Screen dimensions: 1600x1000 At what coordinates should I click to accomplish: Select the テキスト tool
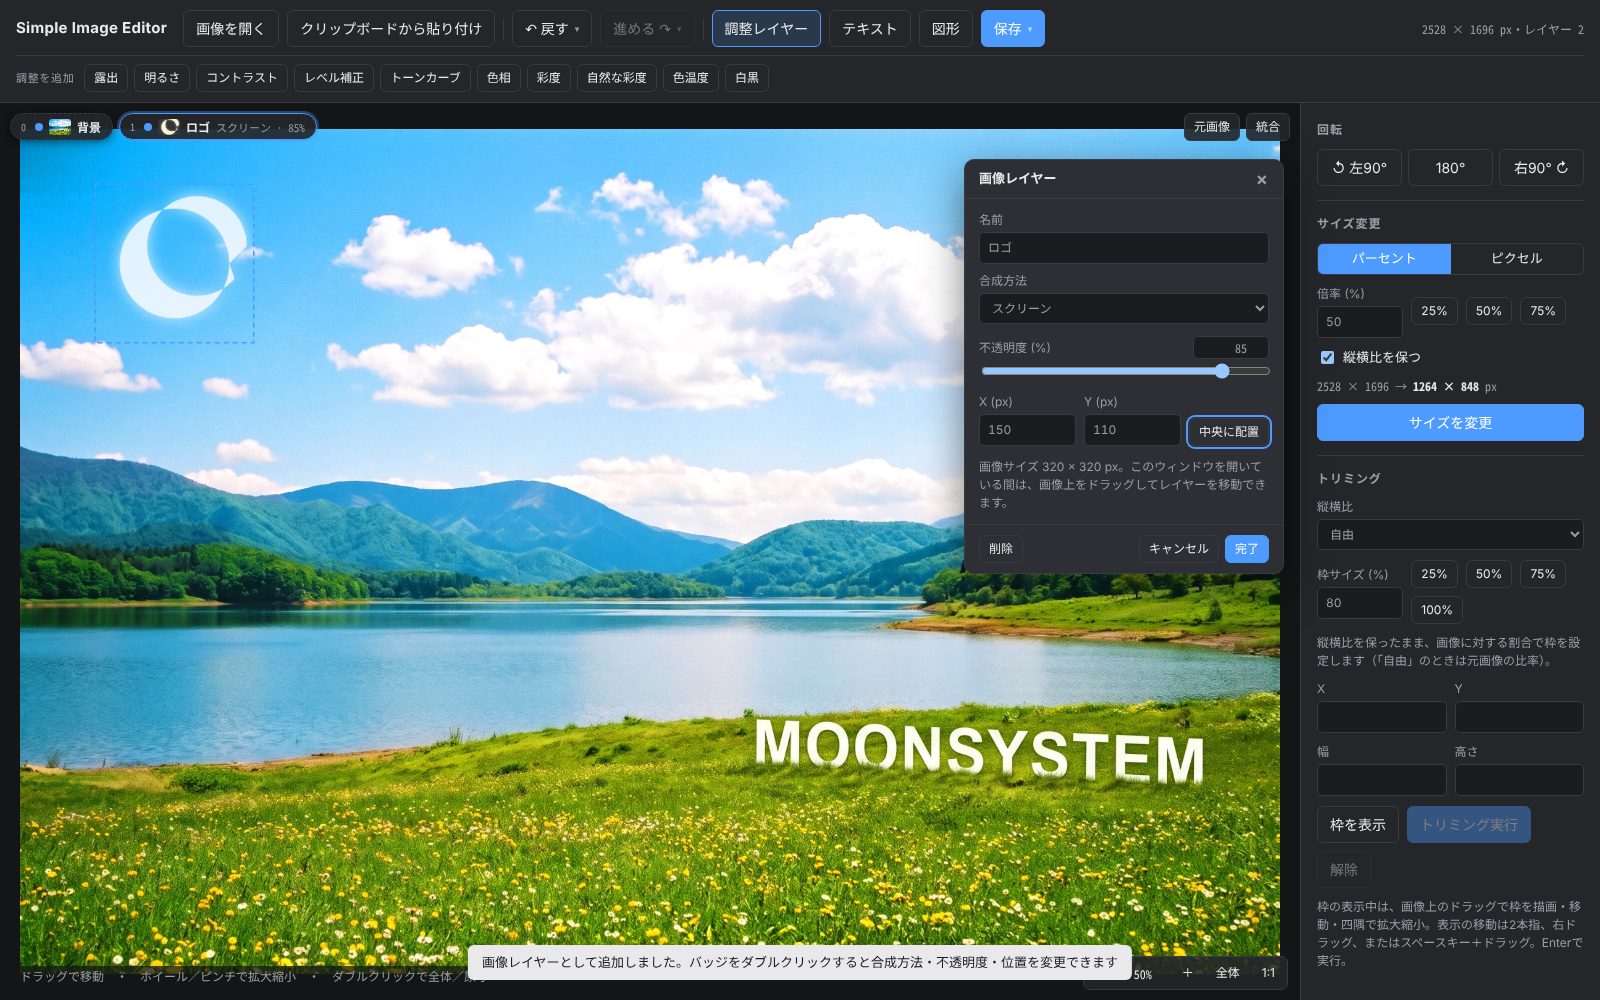click(x=869, y=29)
